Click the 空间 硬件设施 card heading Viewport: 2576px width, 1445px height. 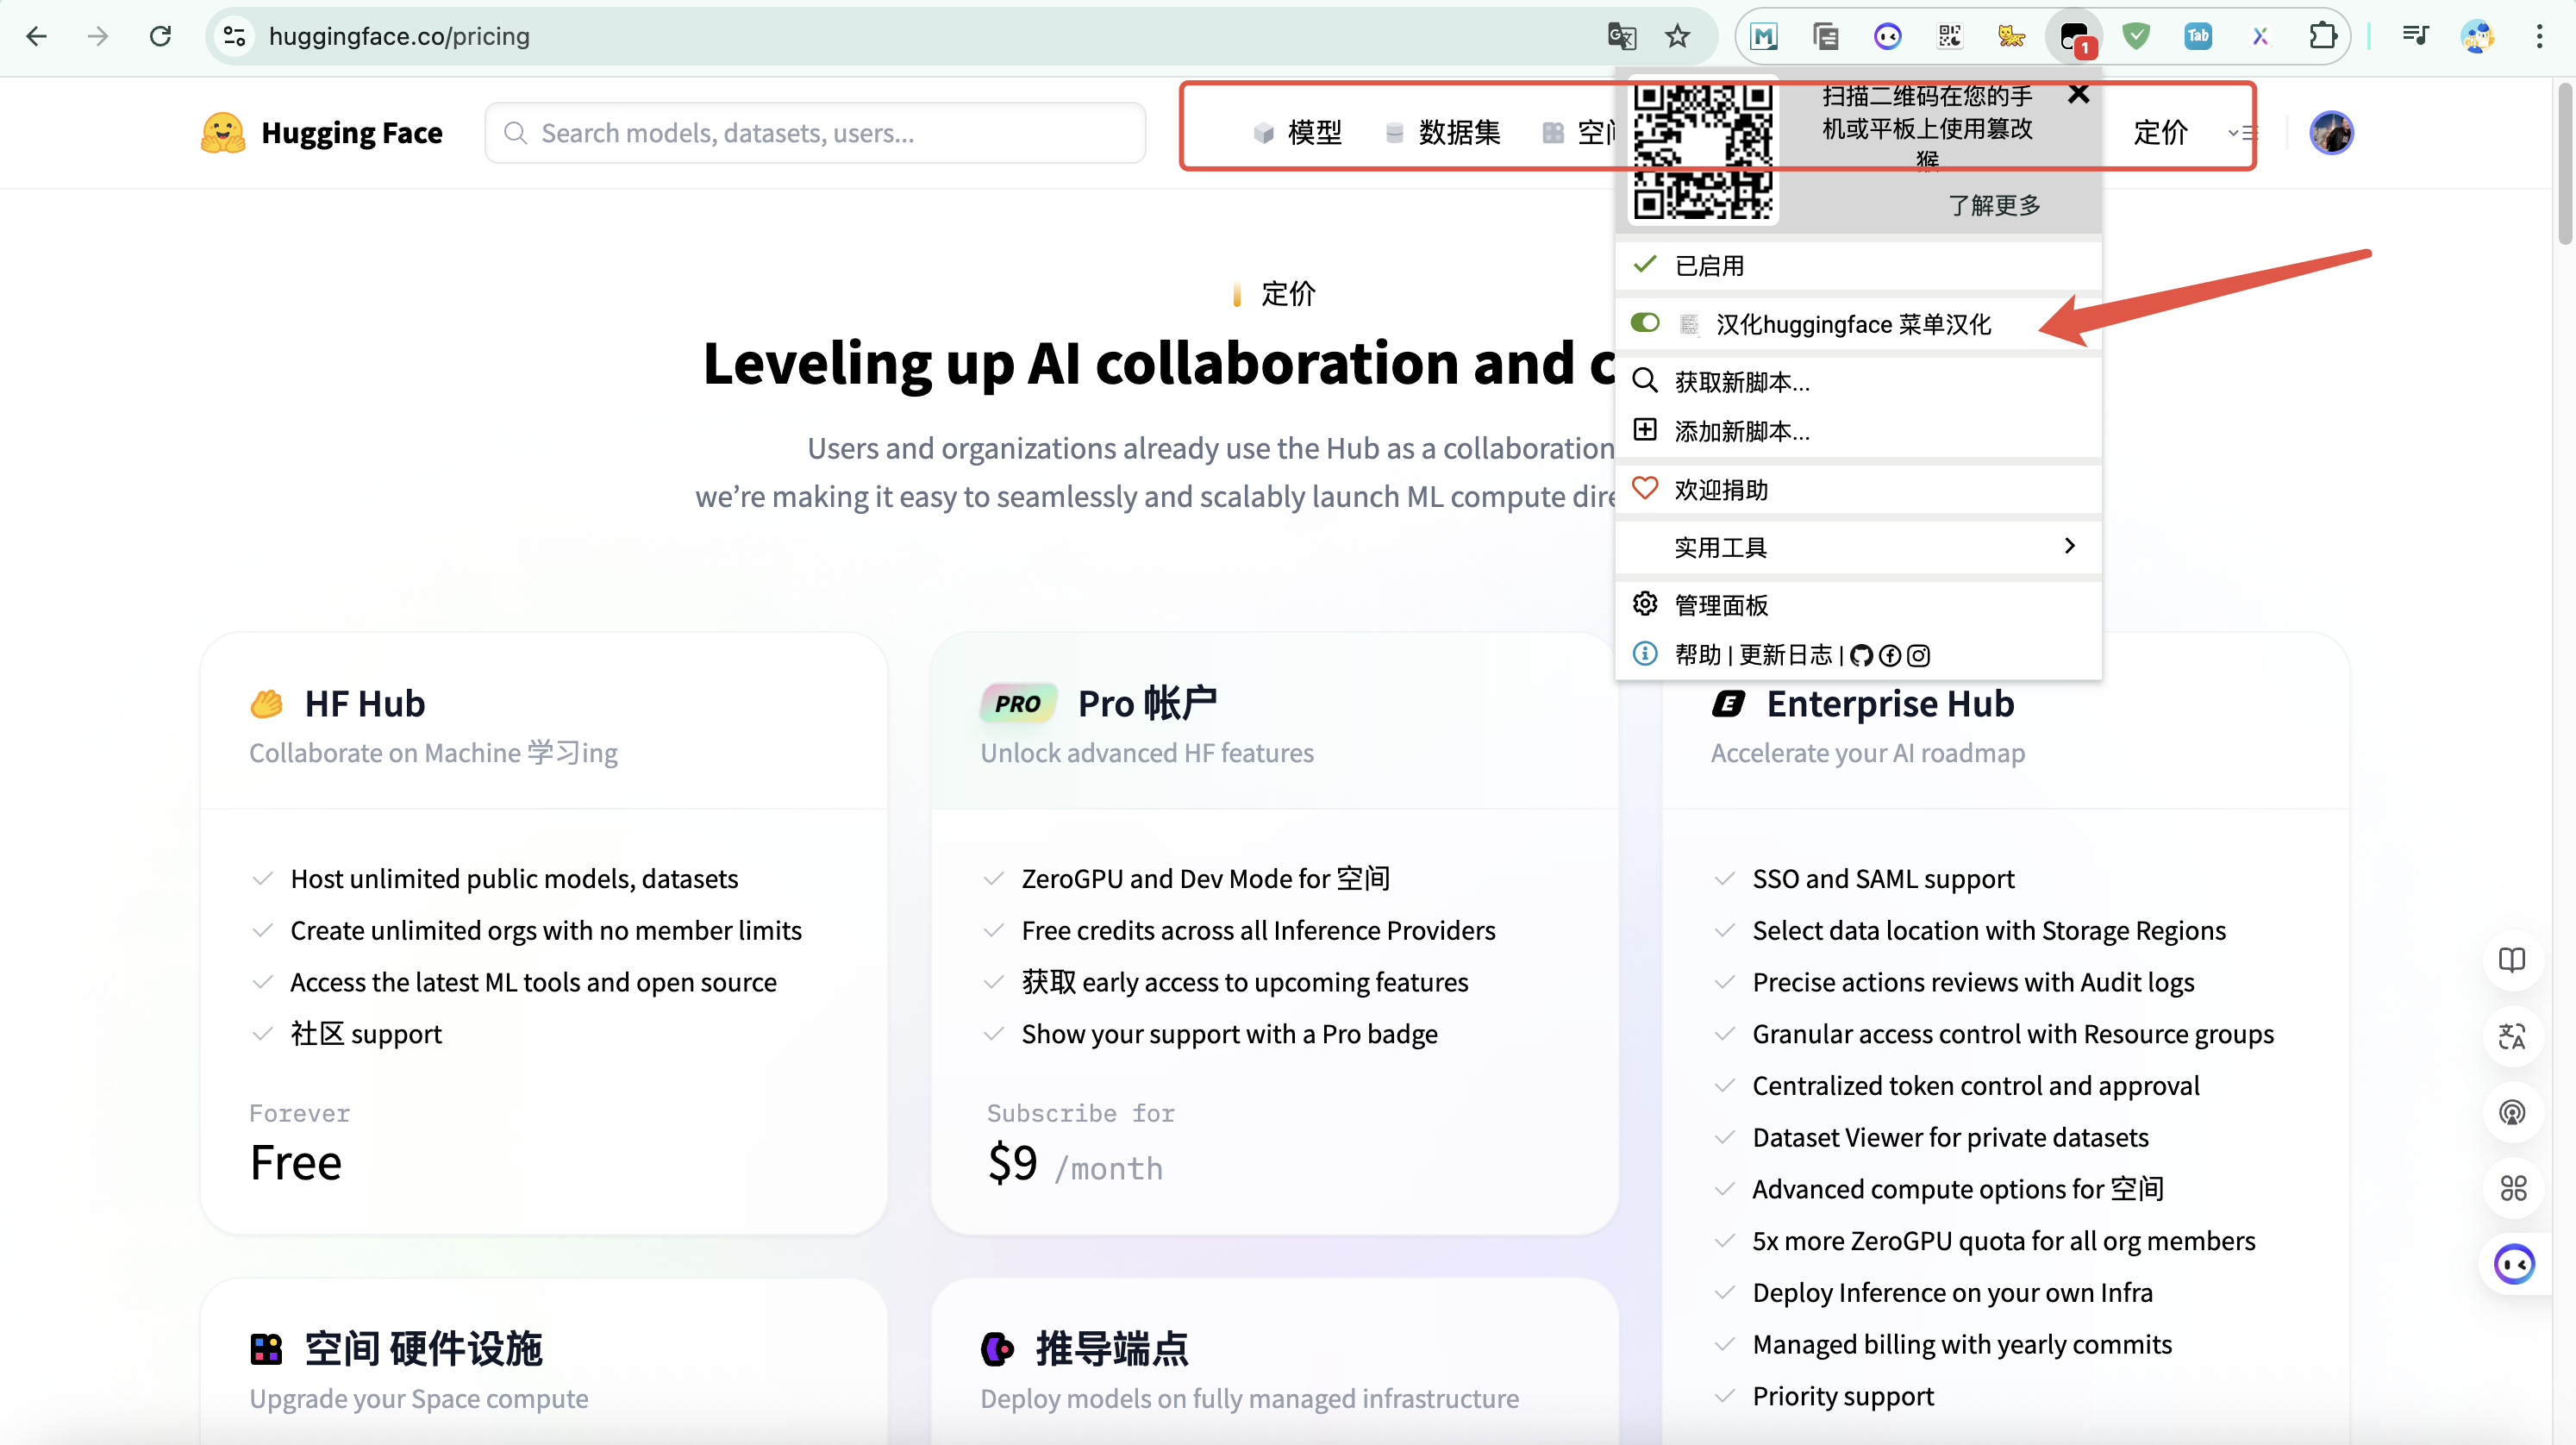[424, 1348]
